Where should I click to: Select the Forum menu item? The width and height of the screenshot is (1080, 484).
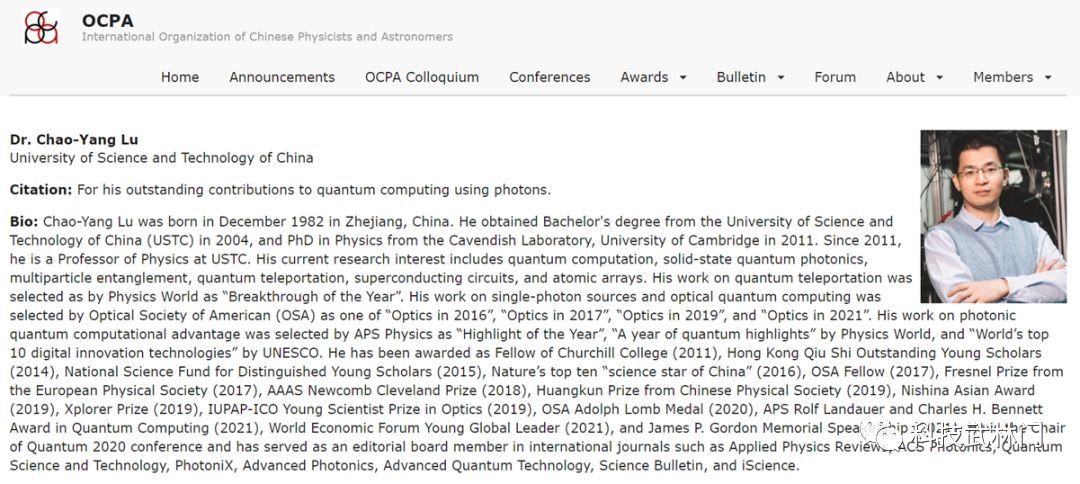click(x=835, y=77)
